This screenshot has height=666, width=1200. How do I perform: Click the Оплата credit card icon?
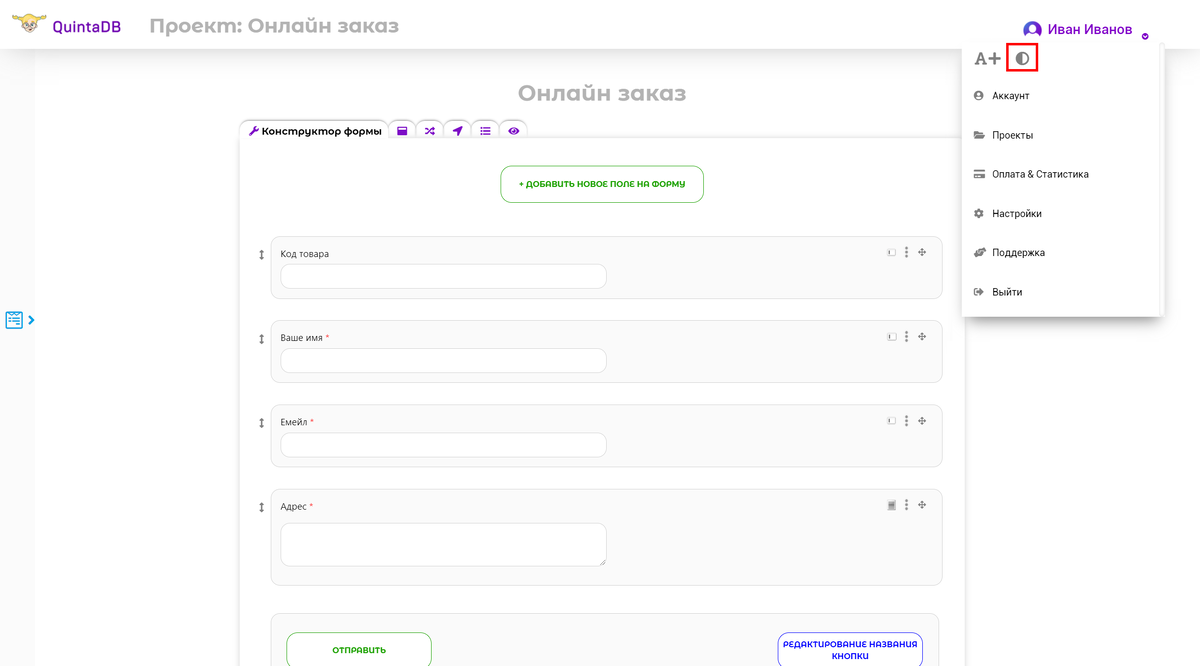point(979,174)
